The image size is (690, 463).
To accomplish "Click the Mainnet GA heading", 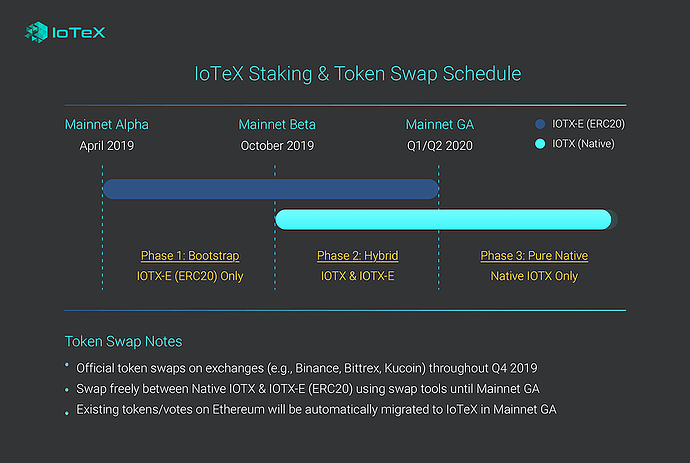I will (x=440, y=125).
